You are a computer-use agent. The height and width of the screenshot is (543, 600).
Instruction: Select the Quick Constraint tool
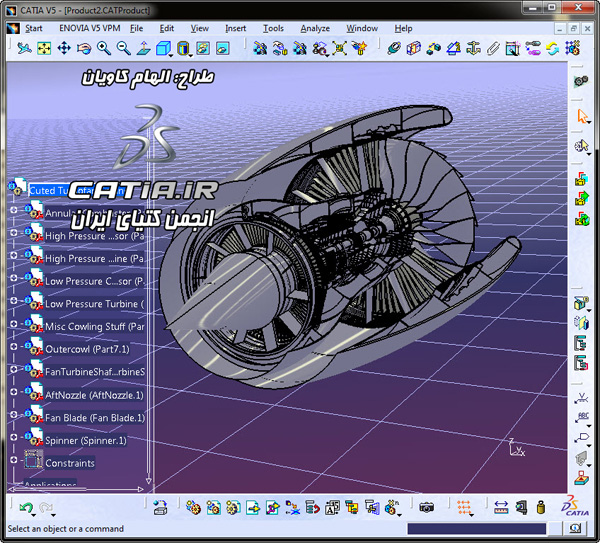pyautogui.click(x=513, y=49)
